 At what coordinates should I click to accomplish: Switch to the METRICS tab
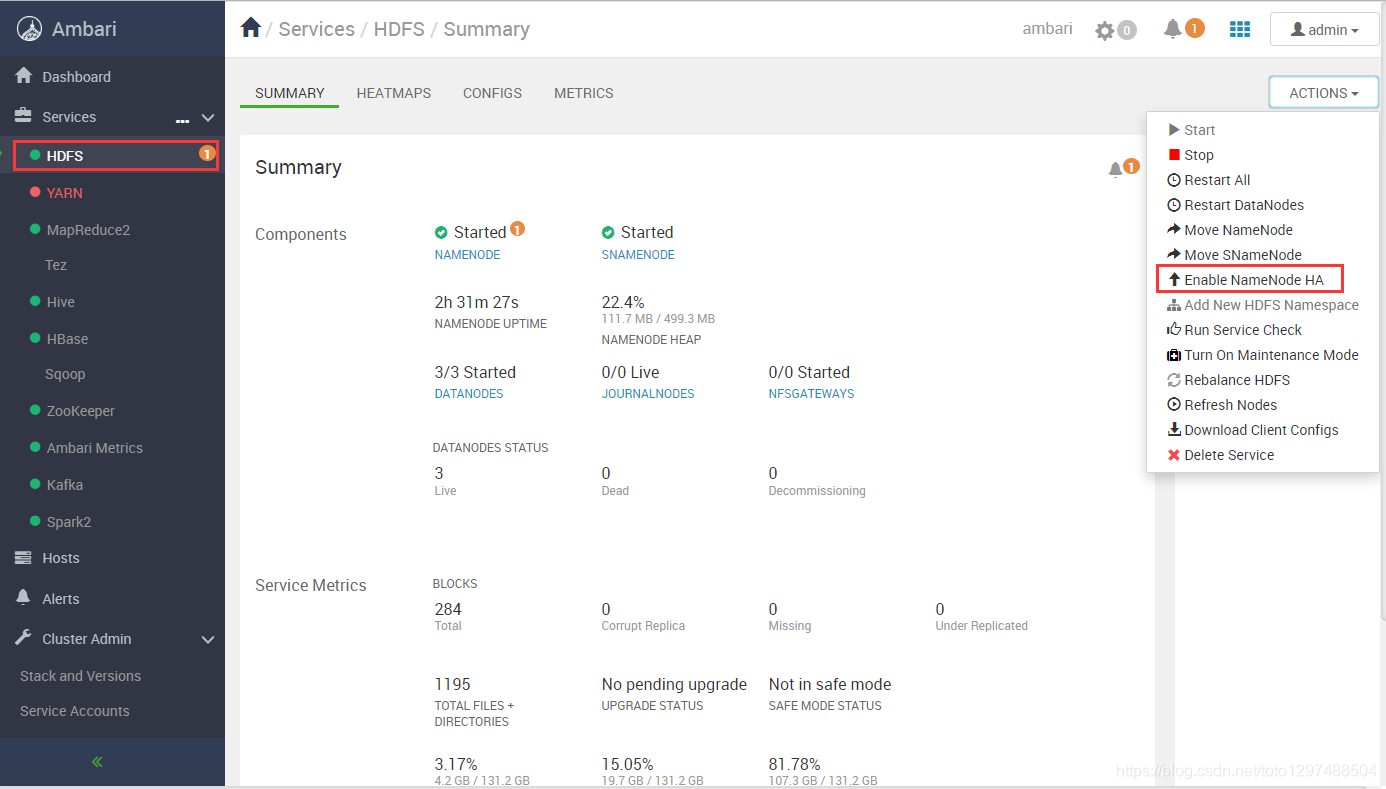point(584,93)
